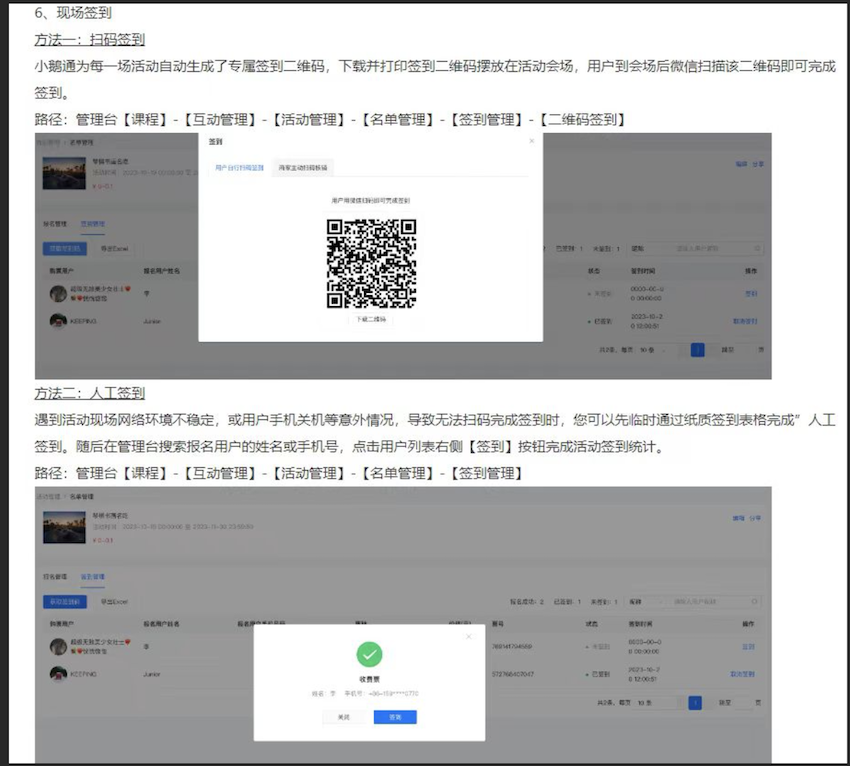Screen dimensions: 850x766
Task: Click the 下载二维码 button
Action: coord(371,320)
